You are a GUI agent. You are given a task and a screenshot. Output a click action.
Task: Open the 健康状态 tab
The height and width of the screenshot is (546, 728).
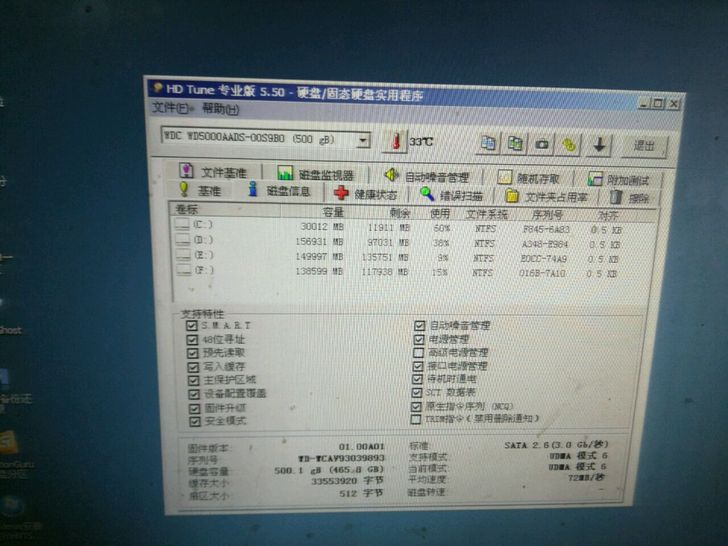point(365,194)
